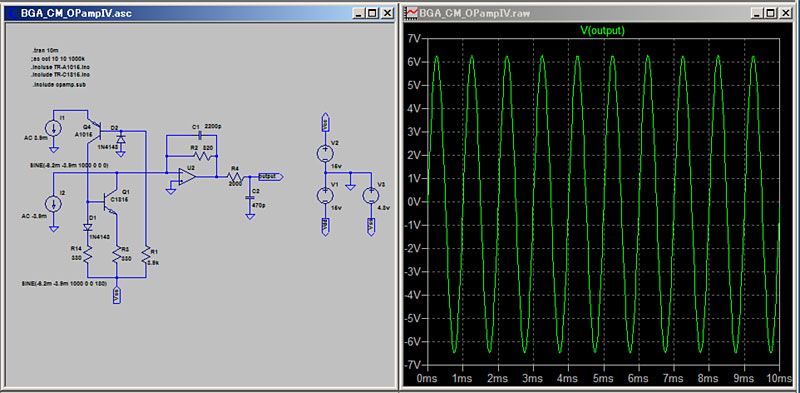Click the V(output) trace label
The width and height of the screenshot is (800, 393).
coord(602,31)
